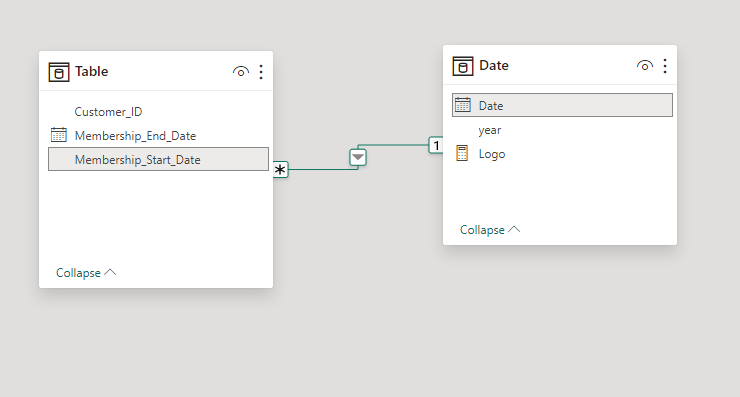Click the relationship filter direction arrow
Screen dimensions: 740x397
358,157
